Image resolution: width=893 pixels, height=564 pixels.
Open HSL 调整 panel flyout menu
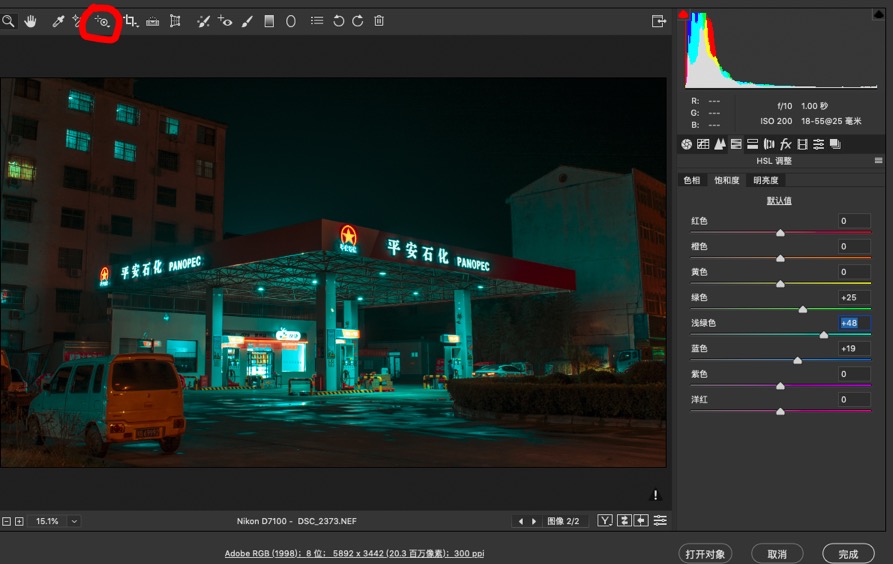(879, 161)
